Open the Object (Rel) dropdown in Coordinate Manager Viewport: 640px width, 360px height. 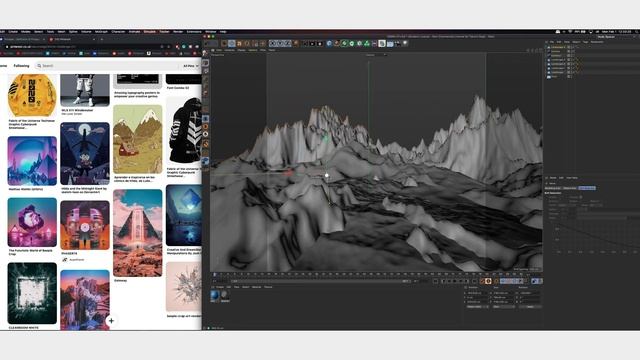pyautogui.click(x=477, y=307)
